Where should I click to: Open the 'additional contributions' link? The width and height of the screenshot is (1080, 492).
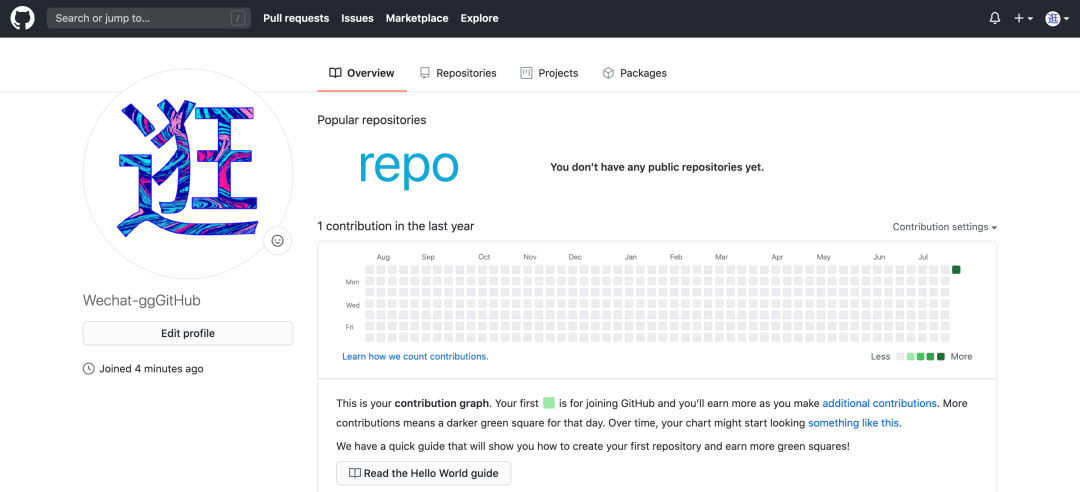879,403
